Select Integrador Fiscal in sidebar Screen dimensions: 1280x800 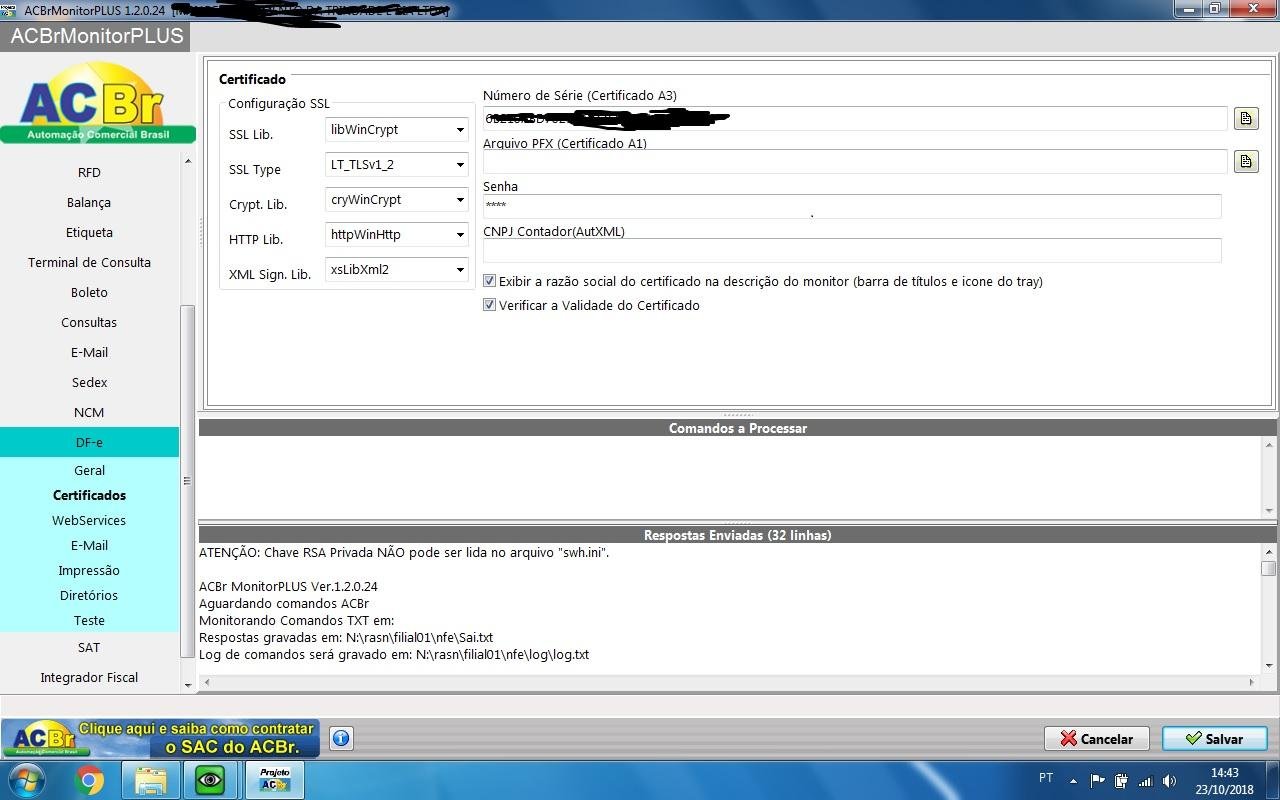coord(89,677)
